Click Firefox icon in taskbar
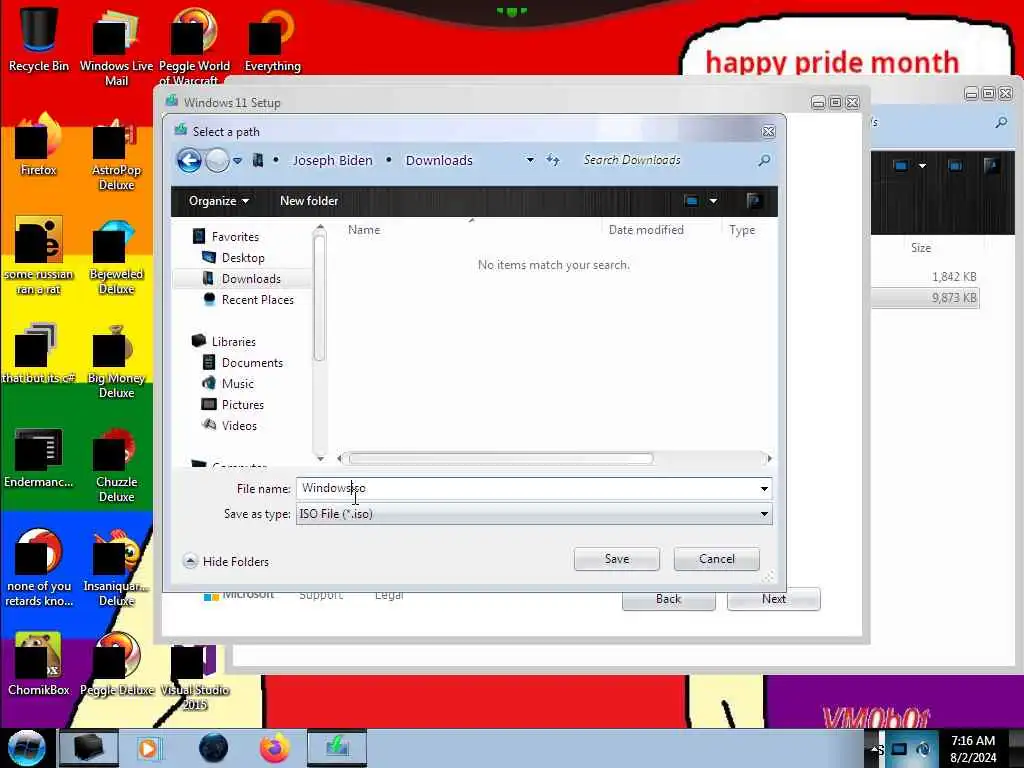The image size is (1024, 768). coord(275,748)
